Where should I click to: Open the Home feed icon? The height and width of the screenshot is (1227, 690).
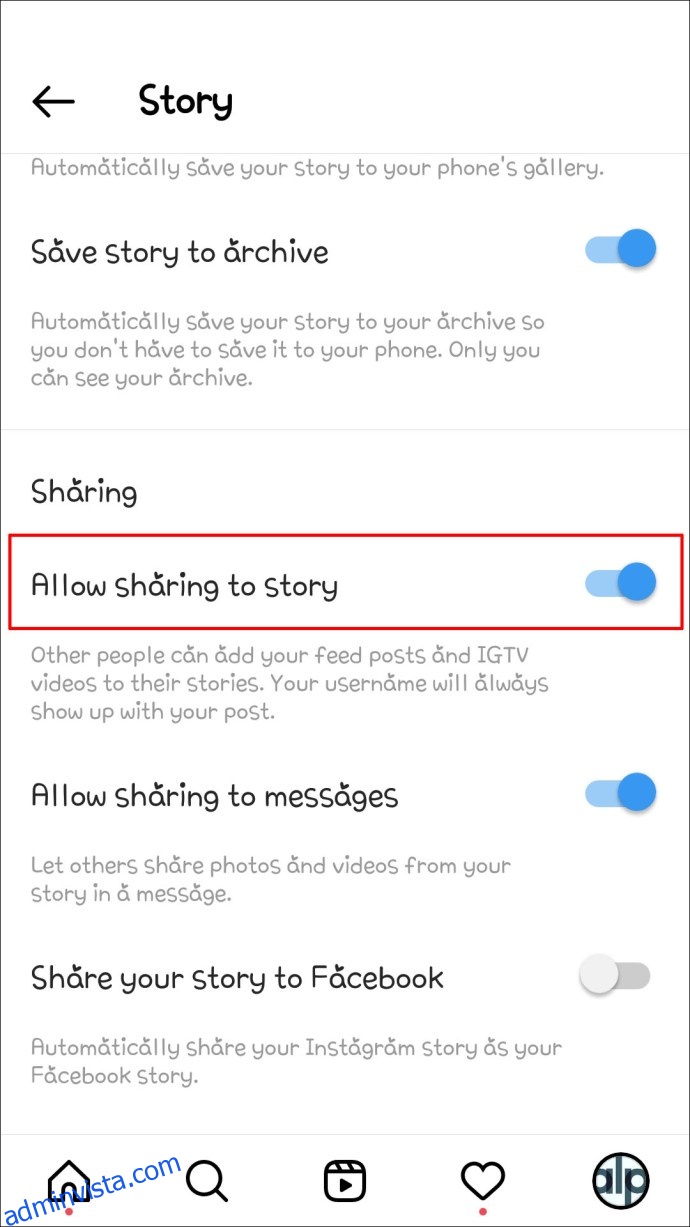pyautogui.click(x=69, y=1181)
